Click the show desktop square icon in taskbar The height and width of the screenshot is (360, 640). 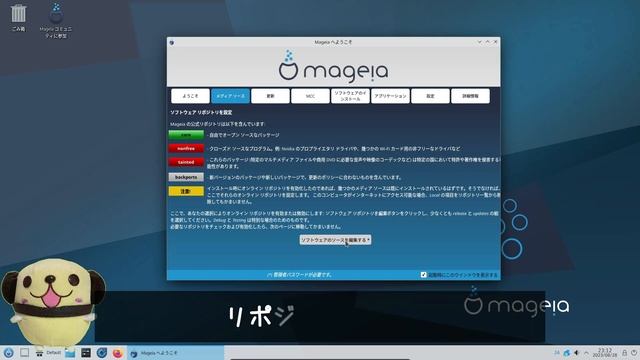(x=24, y=352)
